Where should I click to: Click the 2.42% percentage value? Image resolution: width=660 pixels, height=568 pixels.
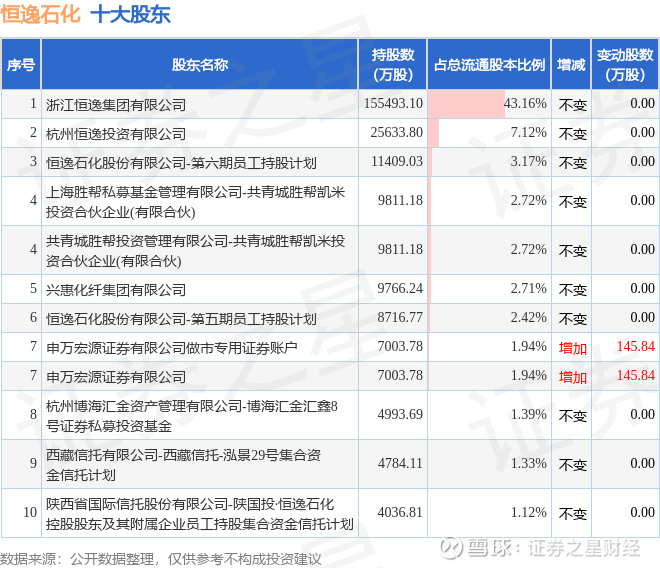[529, 318]
